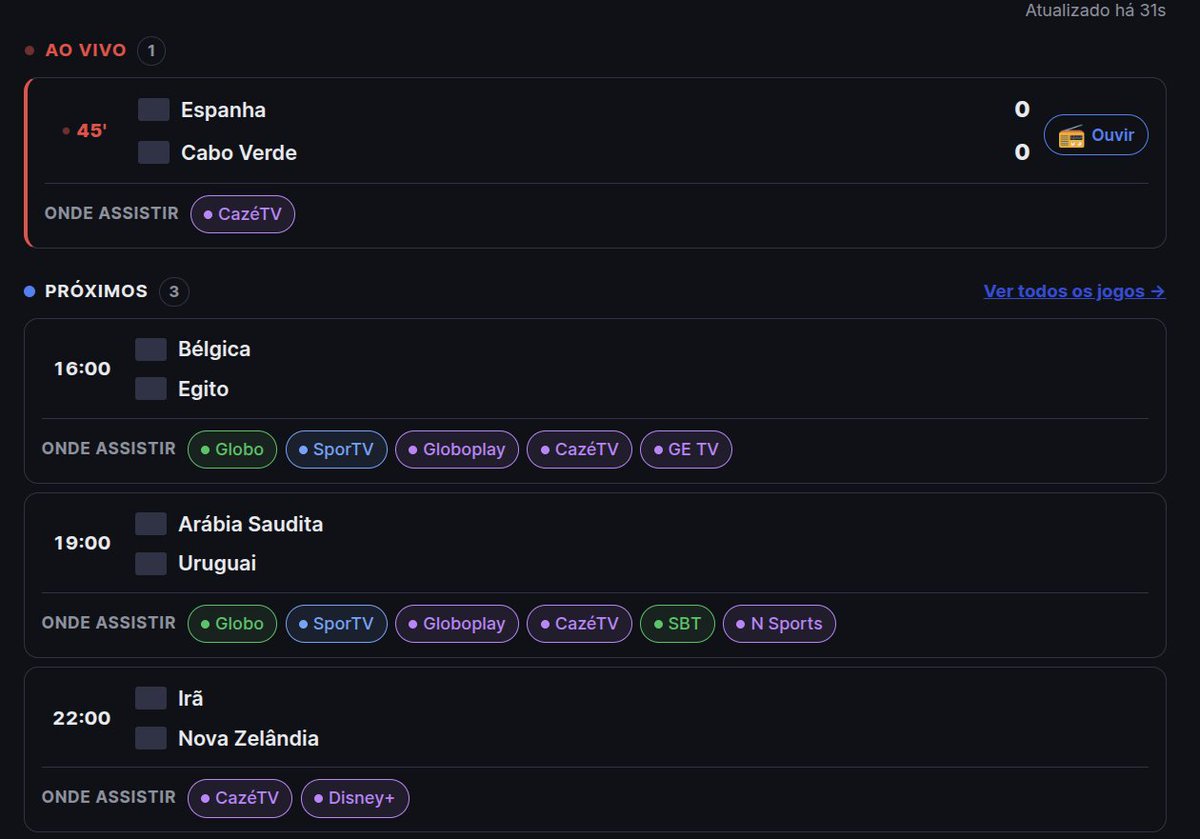1200x839 pixels.
Task: Select the GE TV channel chip
Action: (686, 450)
